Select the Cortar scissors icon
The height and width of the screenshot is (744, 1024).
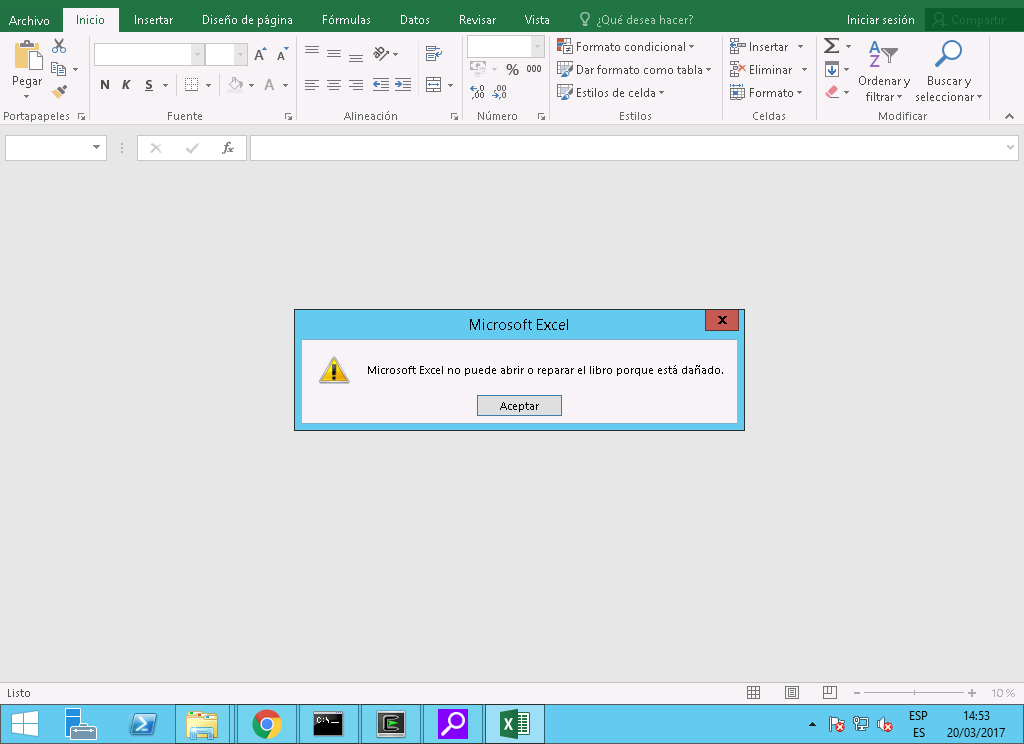coord(59,46)
